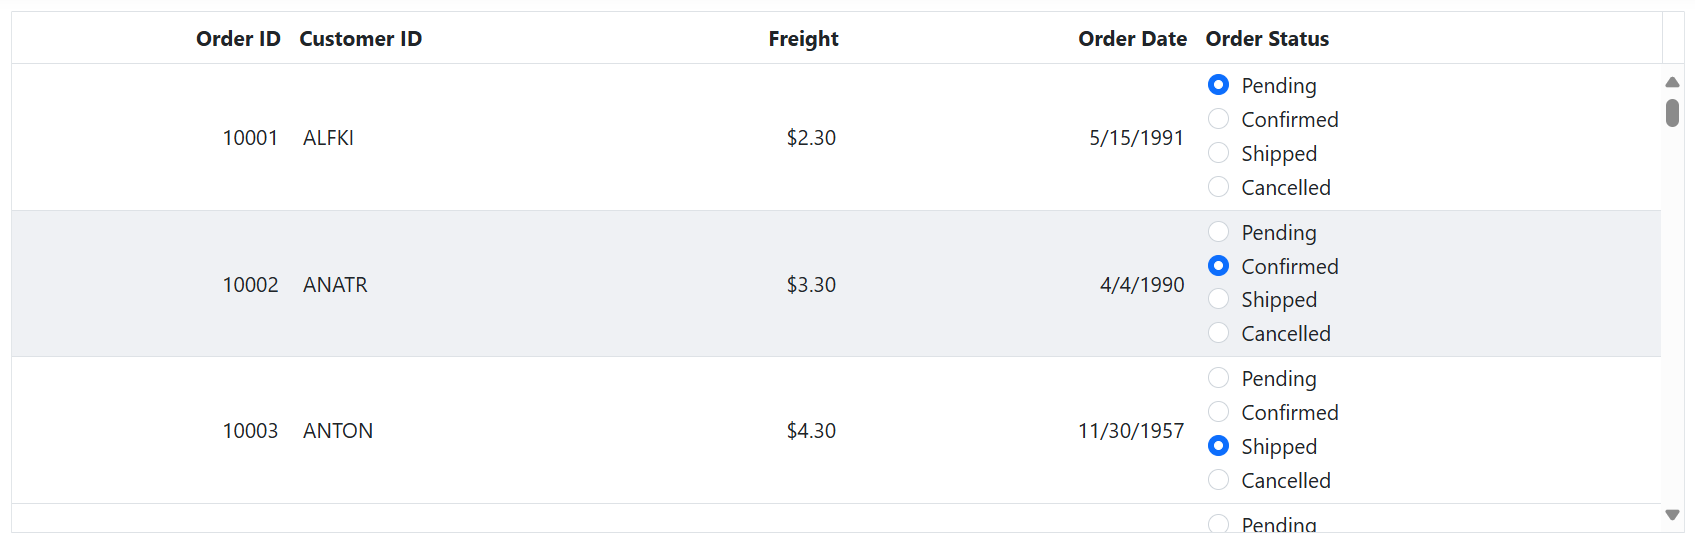Click the vertical scrollbar thumb

click(1672, 112)
